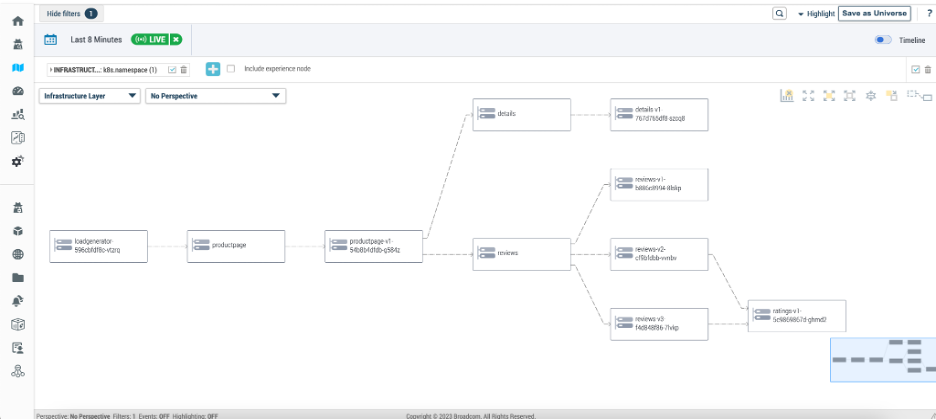Click the Hide filters tab

(71, 14)
